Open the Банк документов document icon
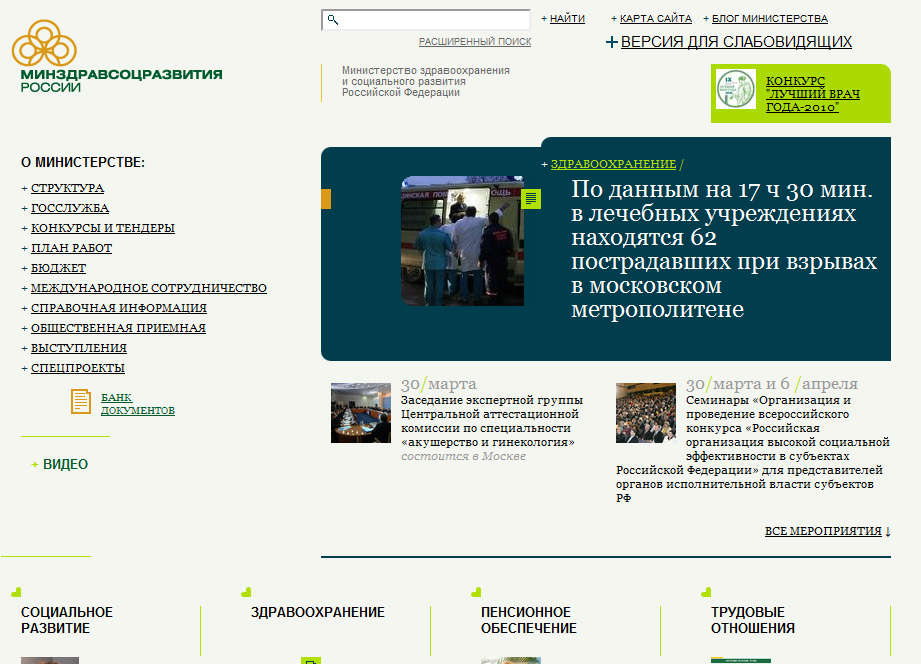The height and width of the screenshot is (664, 921). point(81,402)
